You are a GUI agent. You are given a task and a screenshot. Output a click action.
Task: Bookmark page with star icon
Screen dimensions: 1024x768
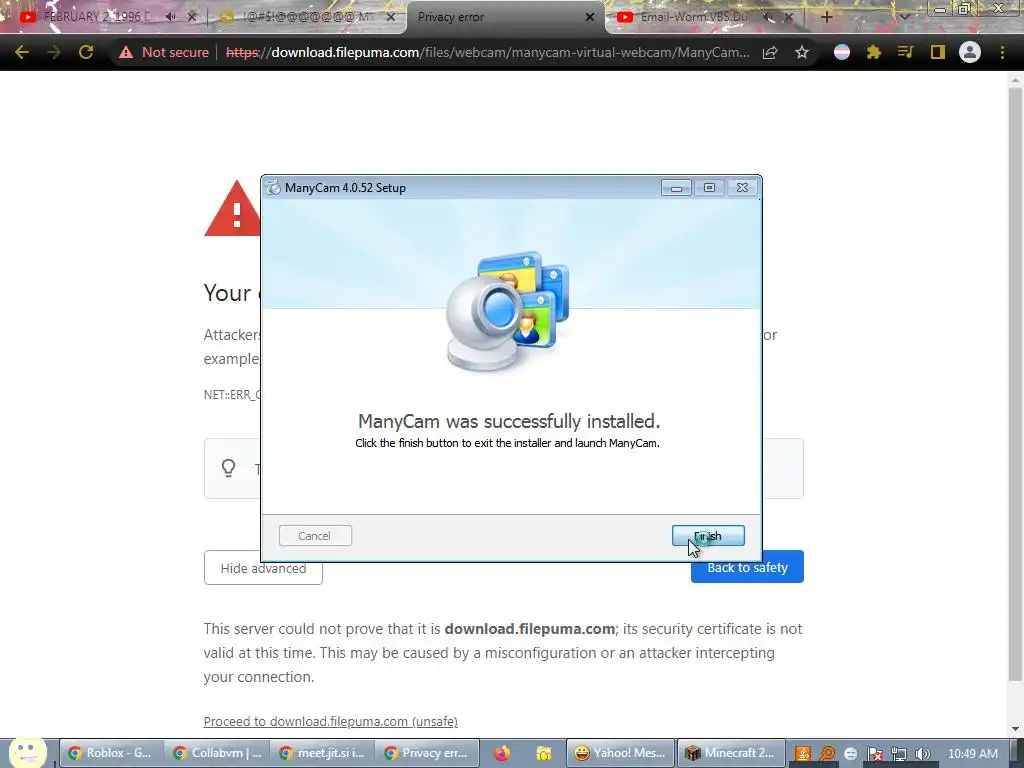click(802, 52)
